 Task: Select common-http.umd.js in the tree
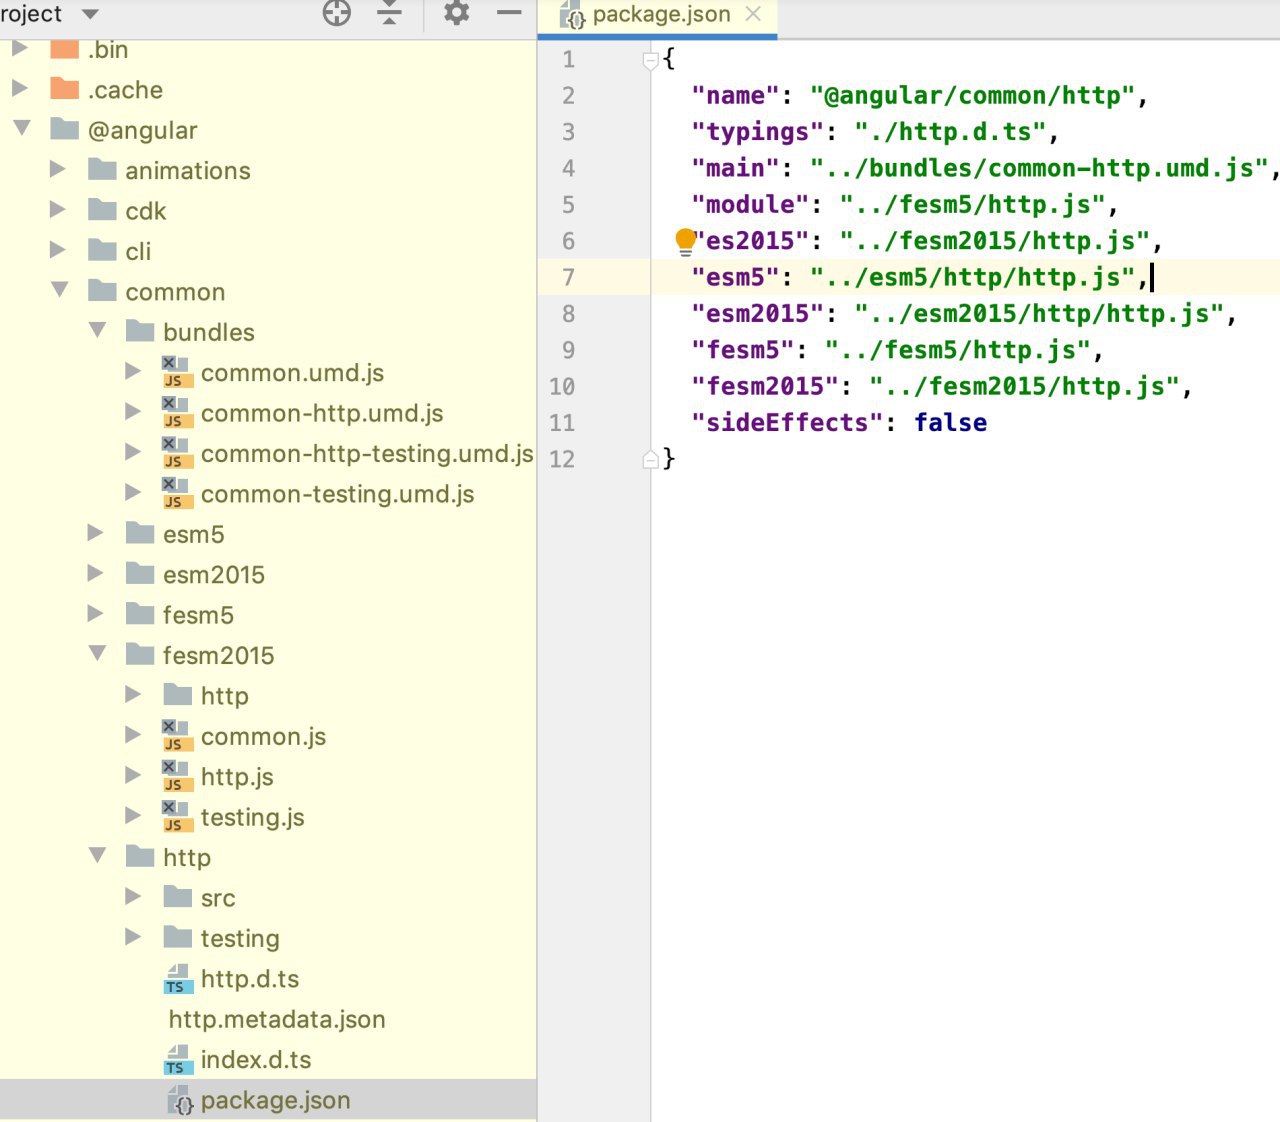tap(322, 413)
